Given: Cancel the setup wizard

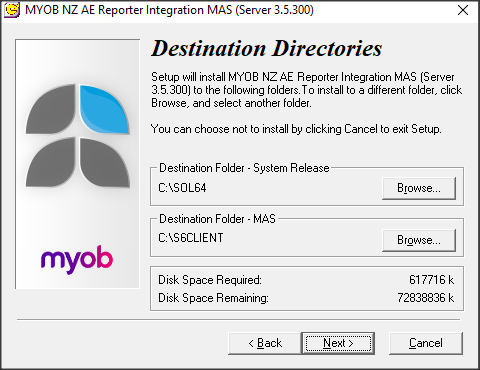Looking at the screenshot, I should 426,343.
